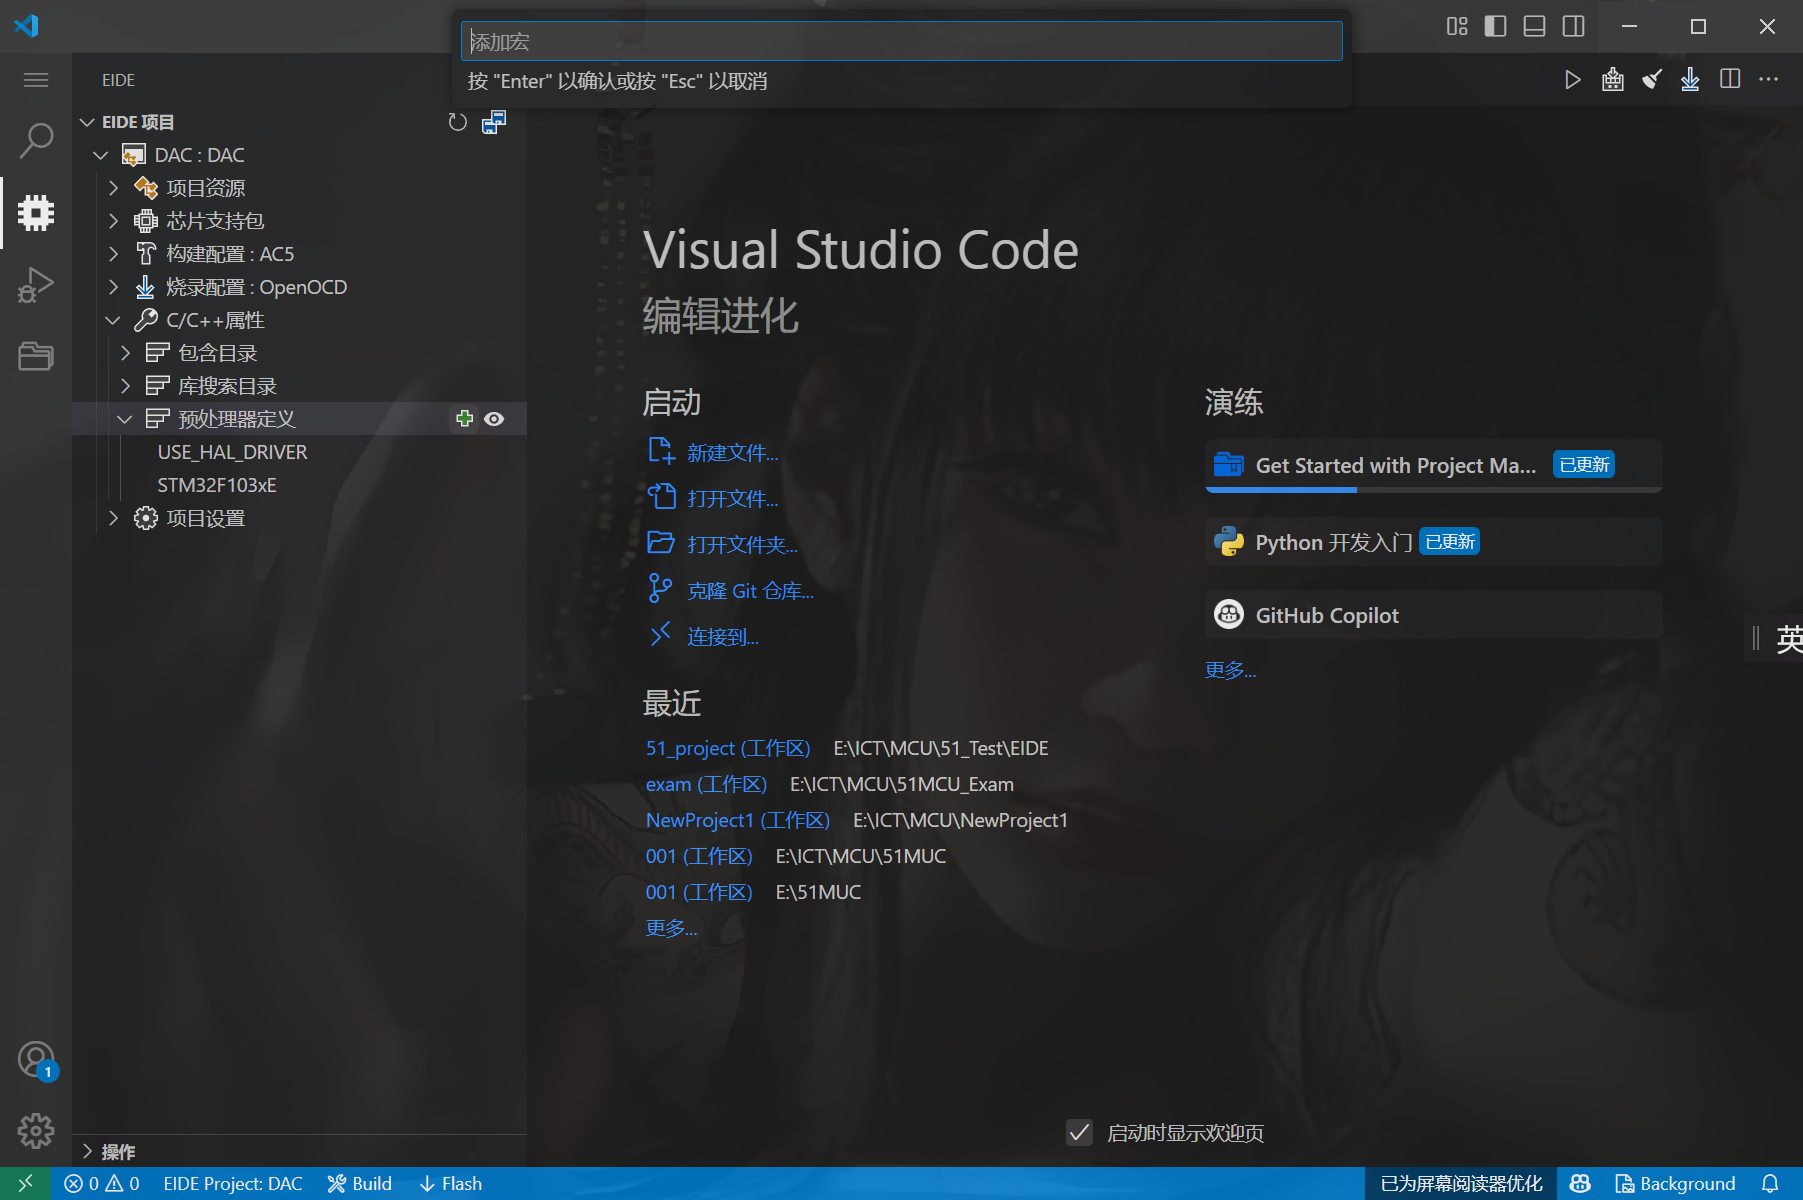Expand 构建配置 : AC5 node

click(x=113, y=254)
